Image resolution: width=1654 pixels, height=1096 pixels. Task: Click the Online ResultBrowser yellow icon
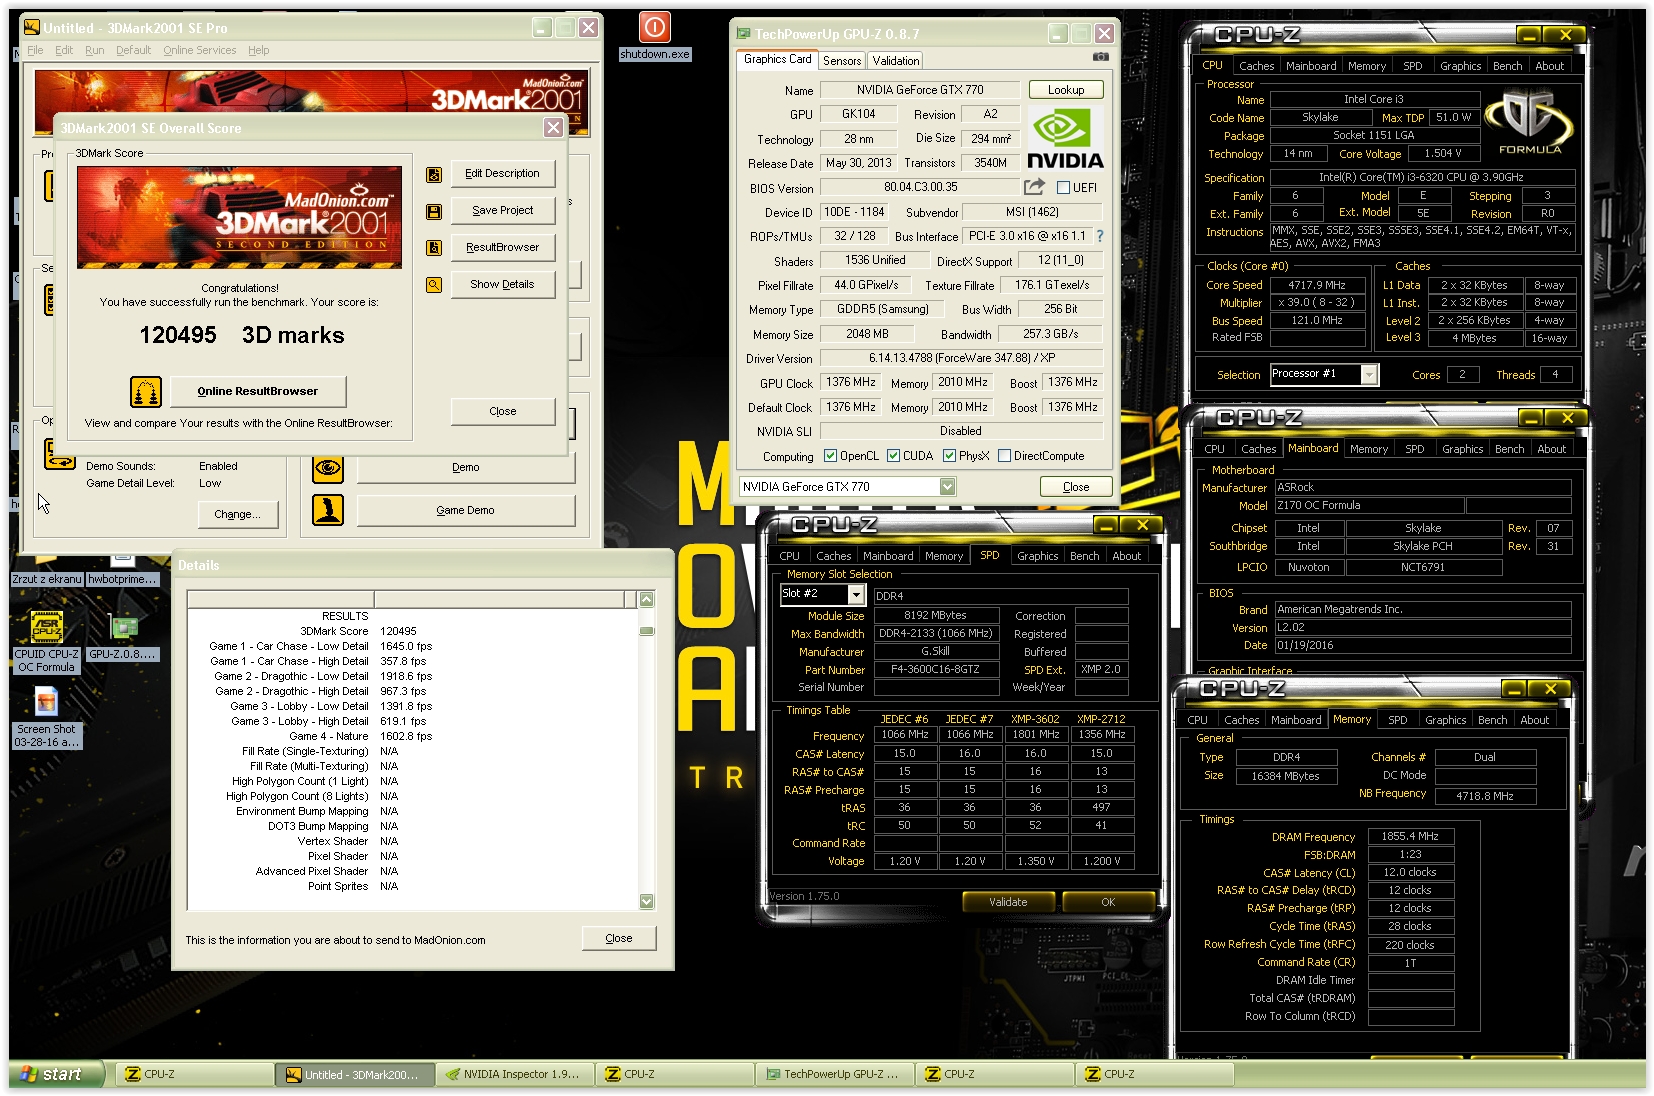146,392
